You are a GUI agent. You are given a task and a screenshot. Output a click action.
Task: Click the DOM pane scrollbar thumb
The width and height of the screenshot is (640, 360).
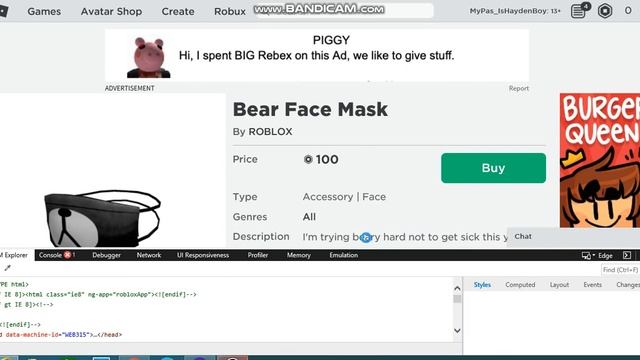(457, 299)
